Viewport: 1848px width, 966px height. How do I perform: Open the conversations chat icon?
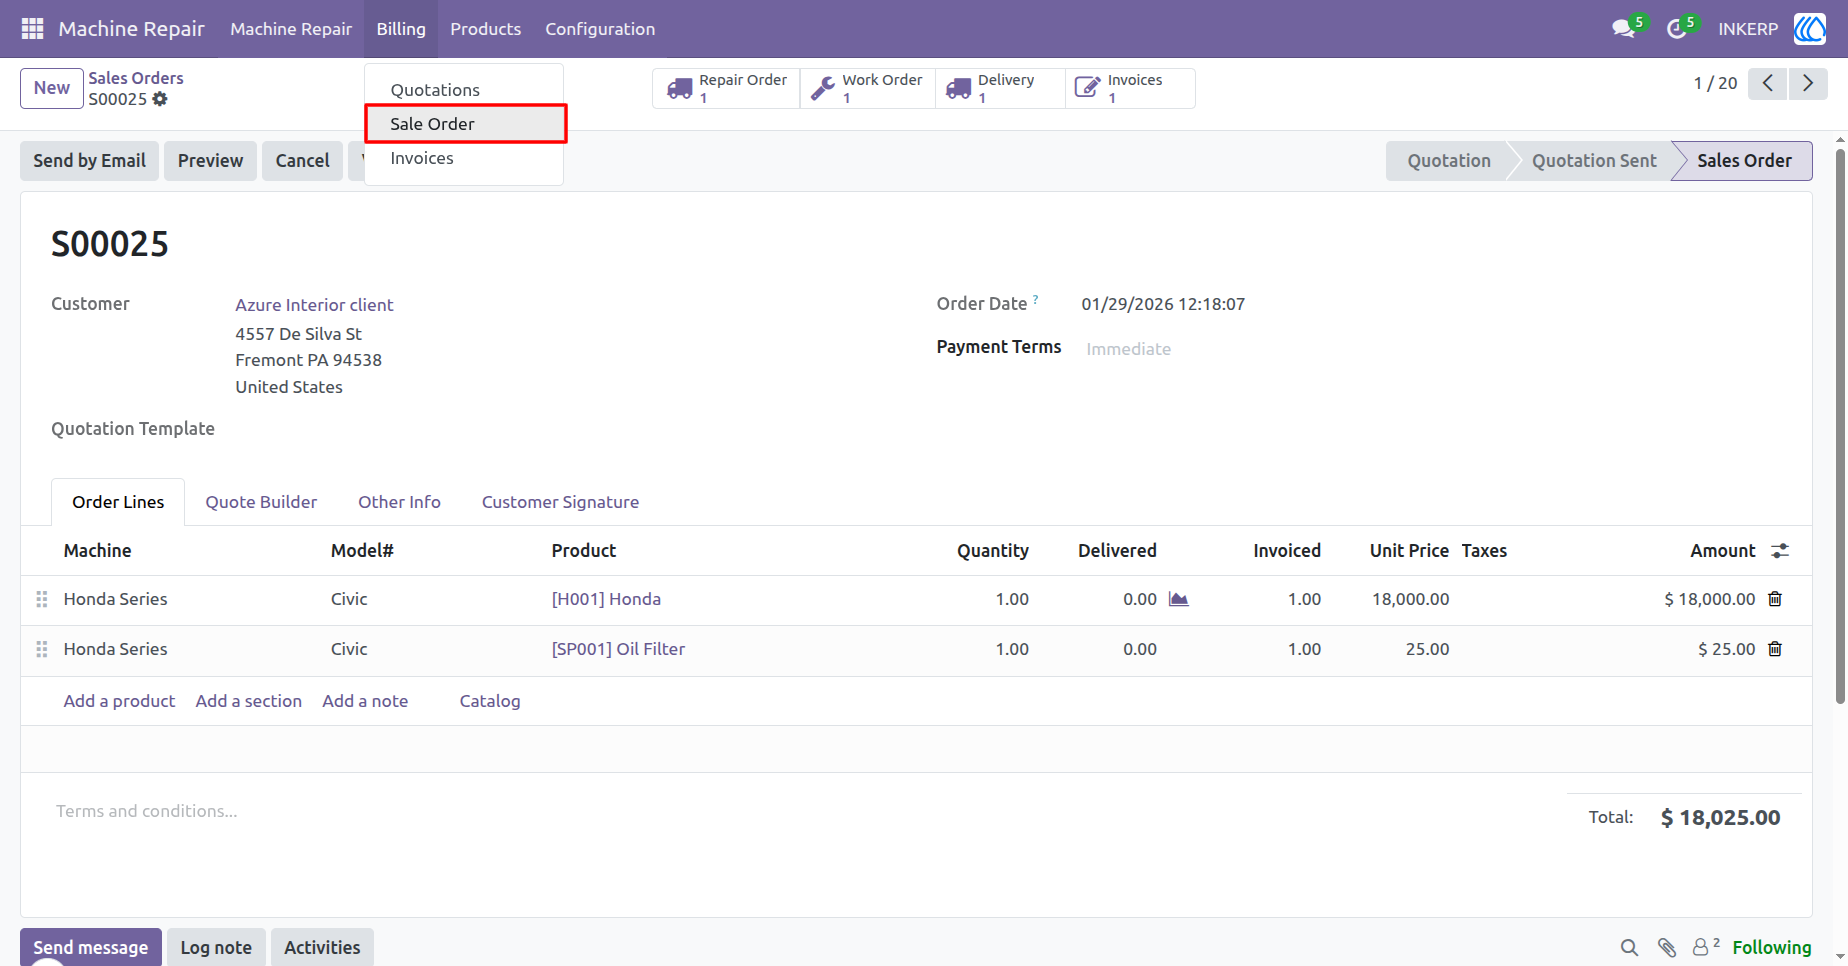click(1624, 29)
